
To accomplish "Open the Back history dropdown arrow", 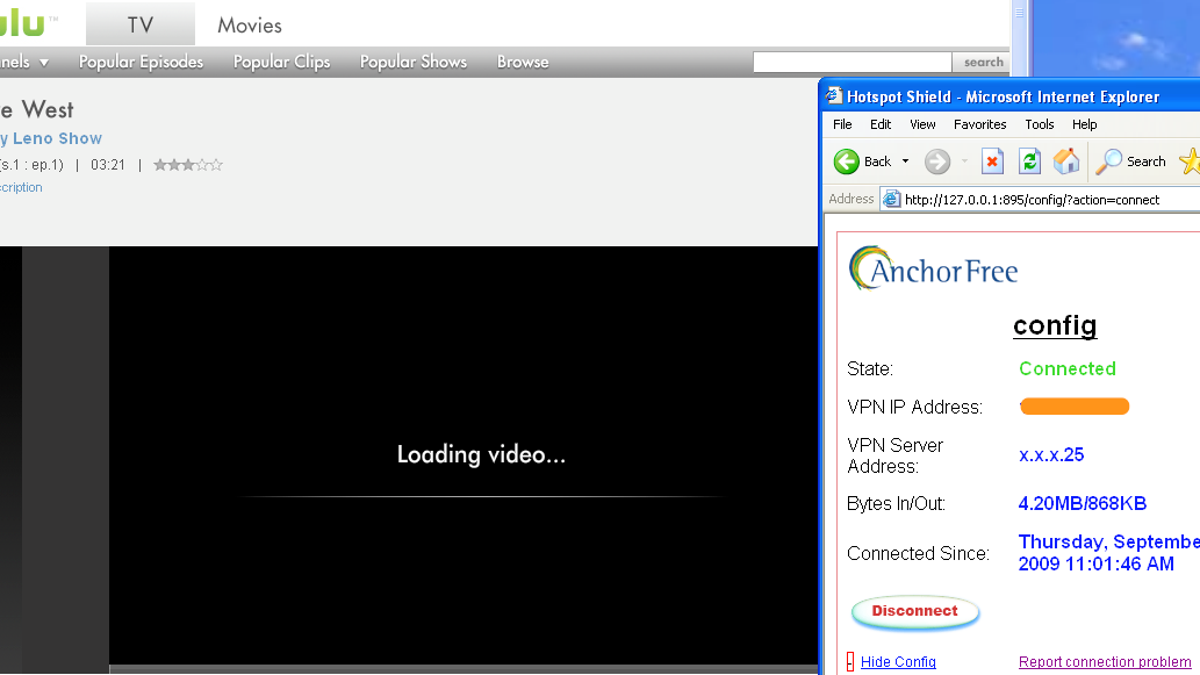I will point(905,162).
